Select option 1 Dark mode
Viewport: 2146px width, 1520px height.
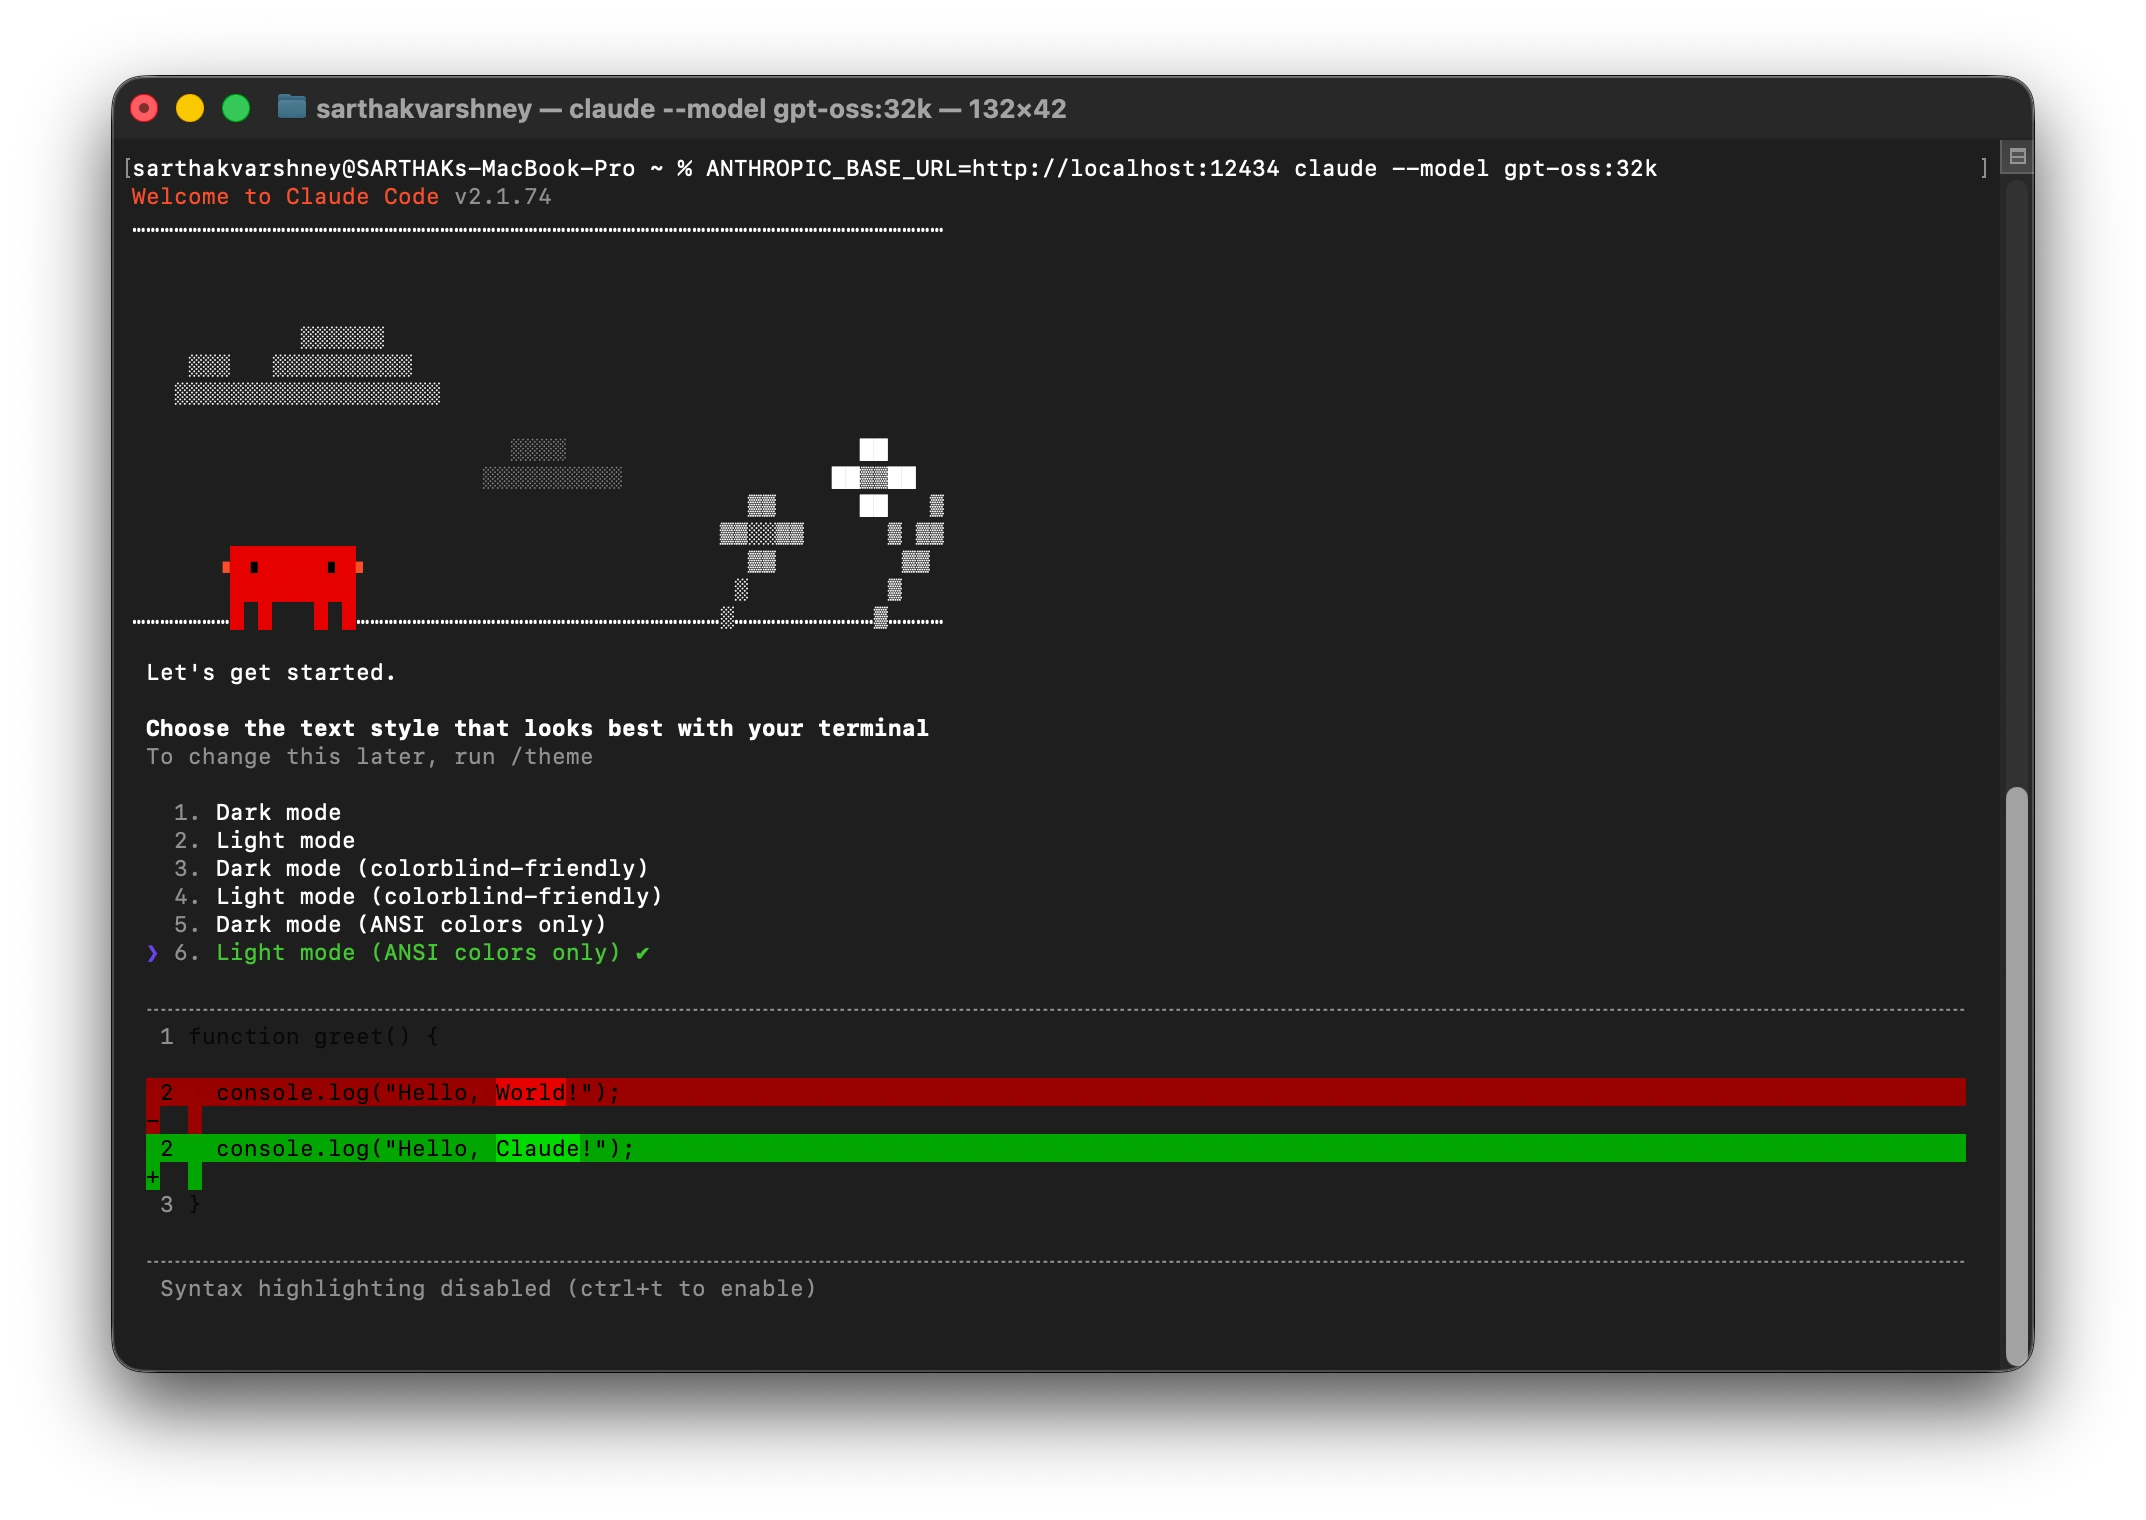click(258, 813)
